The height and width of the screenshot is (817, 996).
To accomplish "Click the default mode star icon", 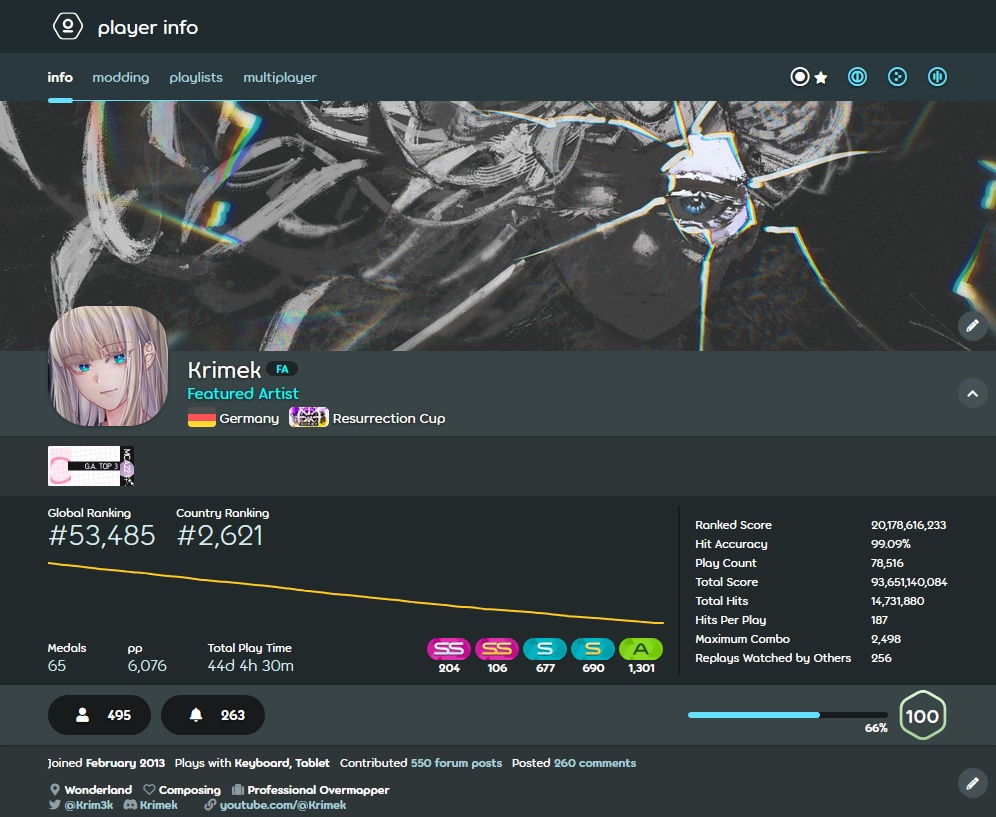I will [x=821, y=78].
